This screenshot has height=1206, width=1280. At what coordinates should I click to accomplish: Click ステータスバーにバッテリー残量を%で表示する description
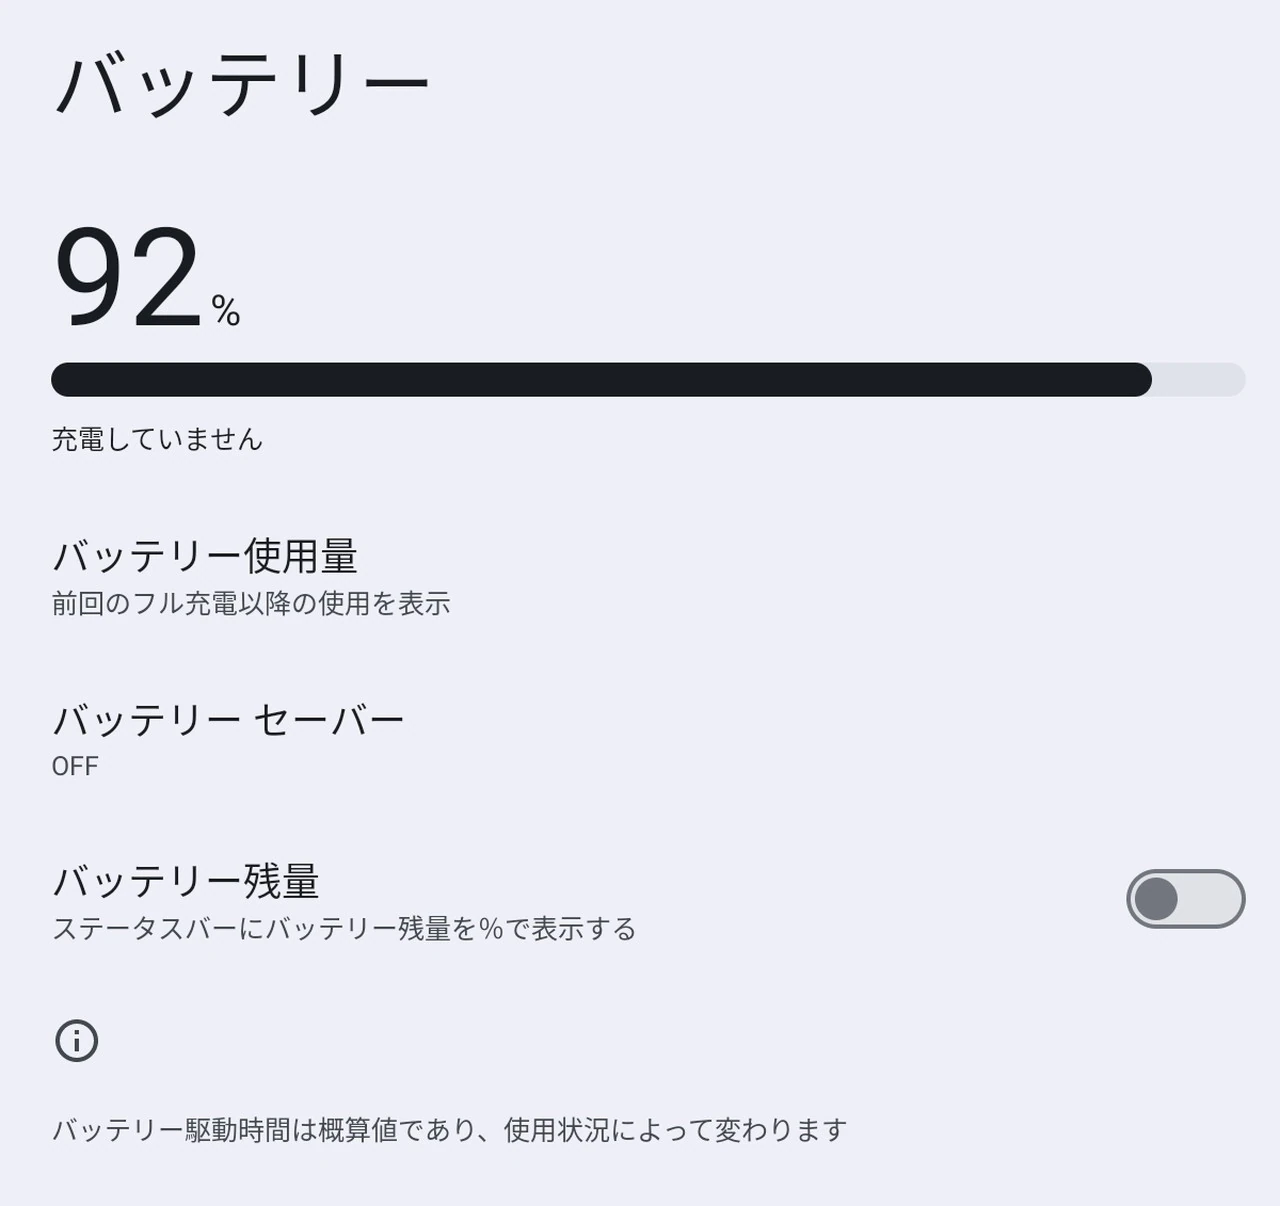click(x=344, y=929)
